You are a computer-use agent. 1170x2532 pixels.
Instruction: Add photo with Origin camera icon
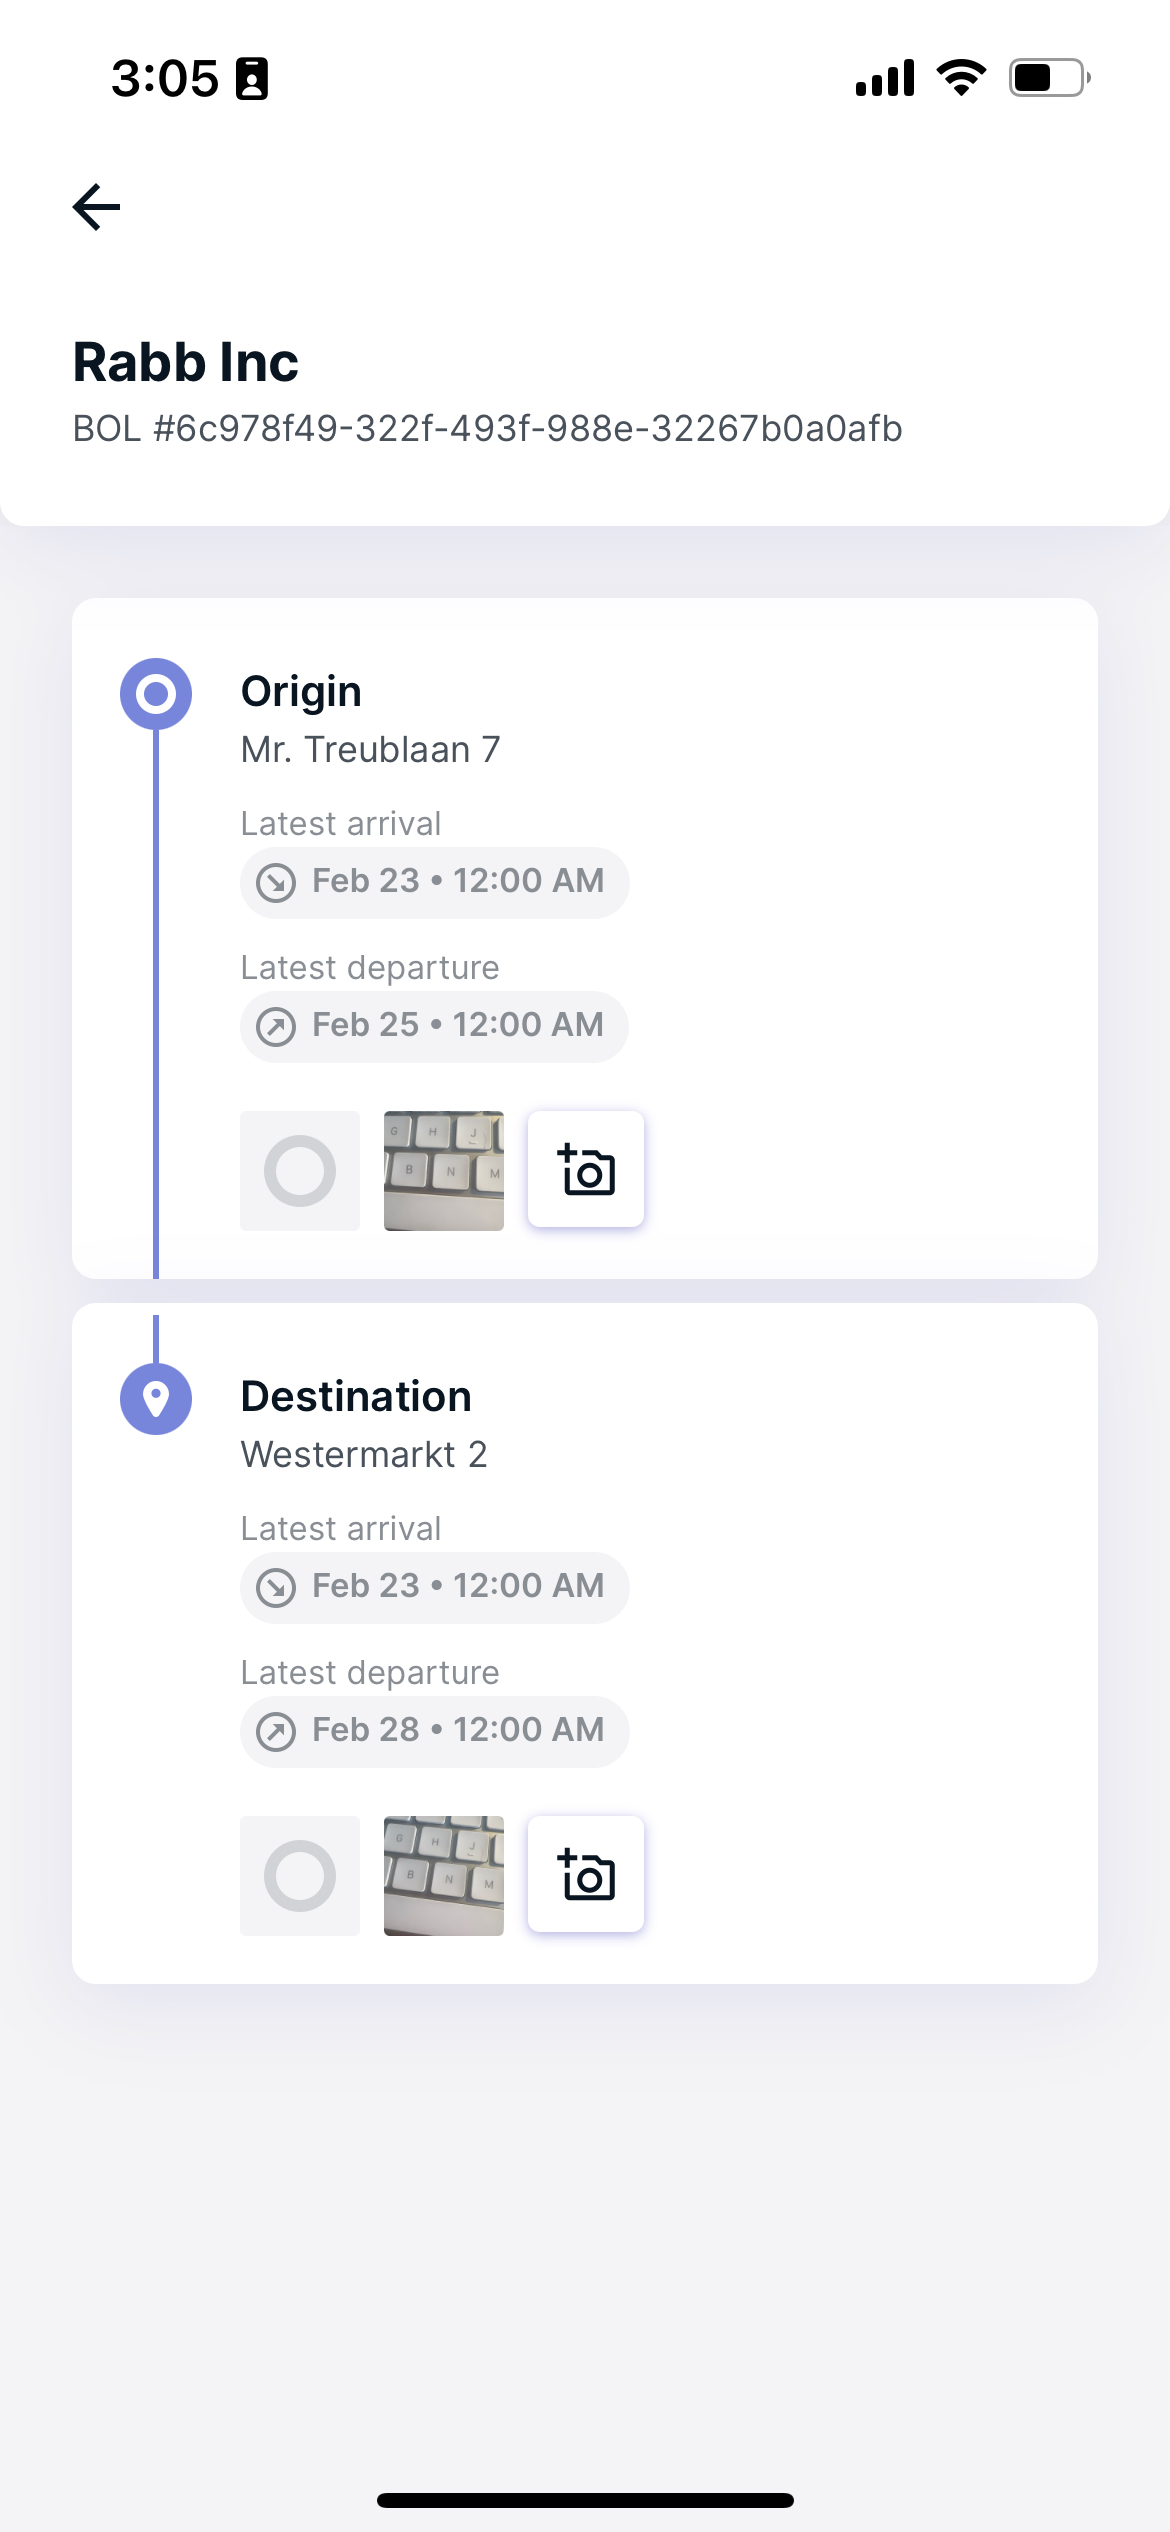(586, 1169)
